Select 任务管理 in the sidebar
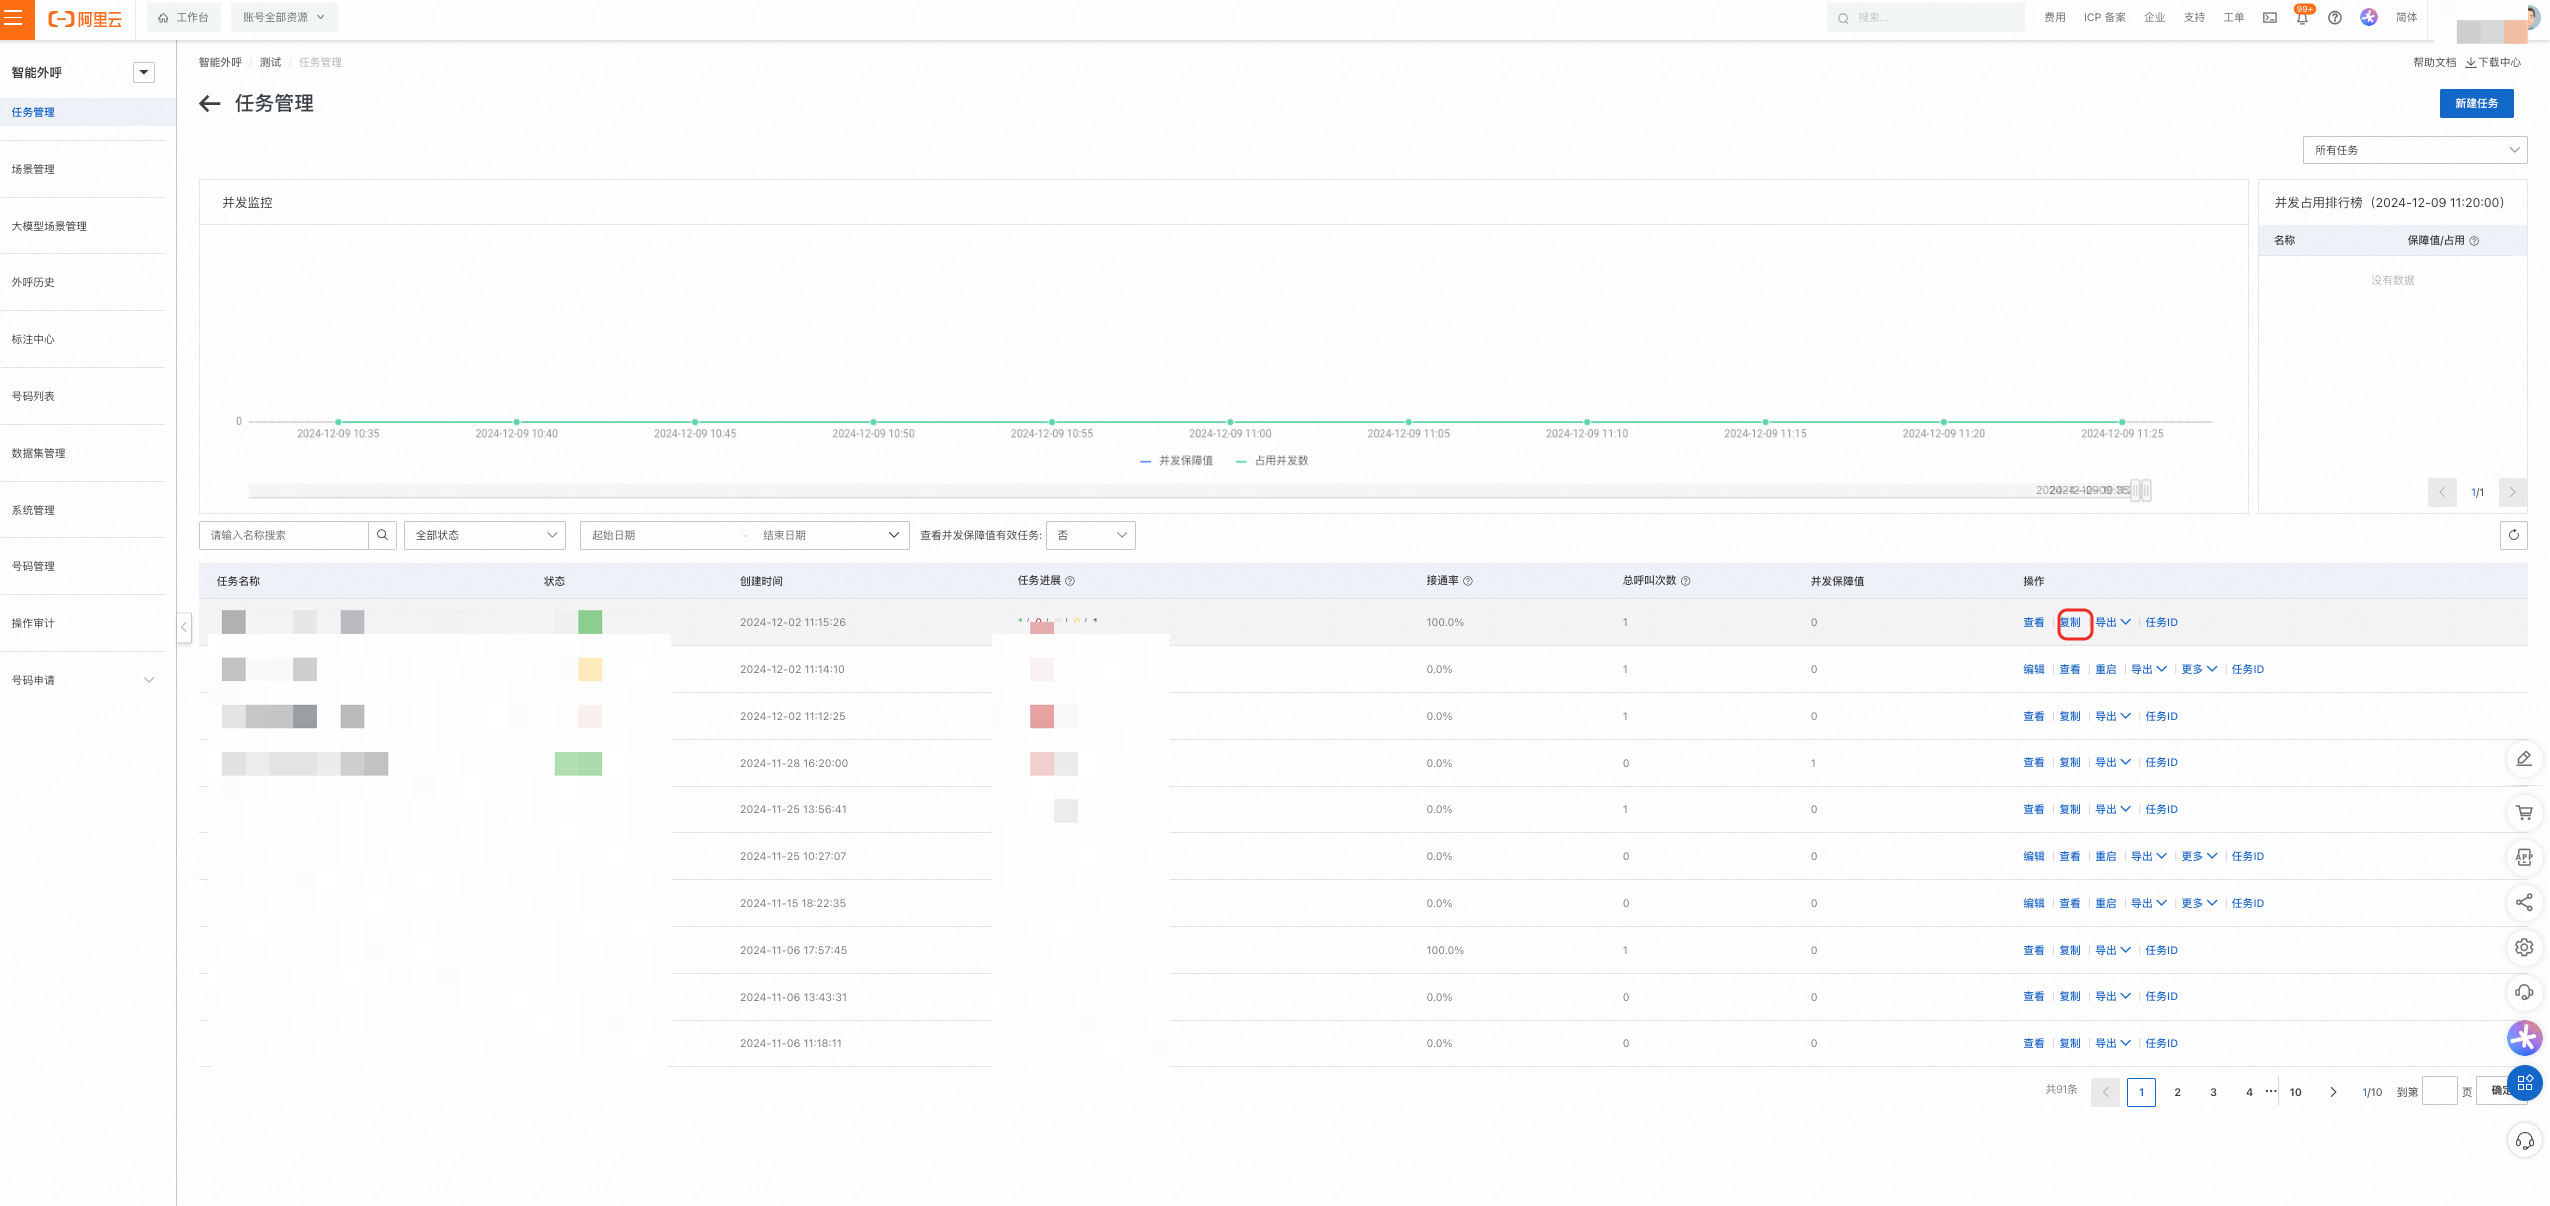 click(88, 112)
